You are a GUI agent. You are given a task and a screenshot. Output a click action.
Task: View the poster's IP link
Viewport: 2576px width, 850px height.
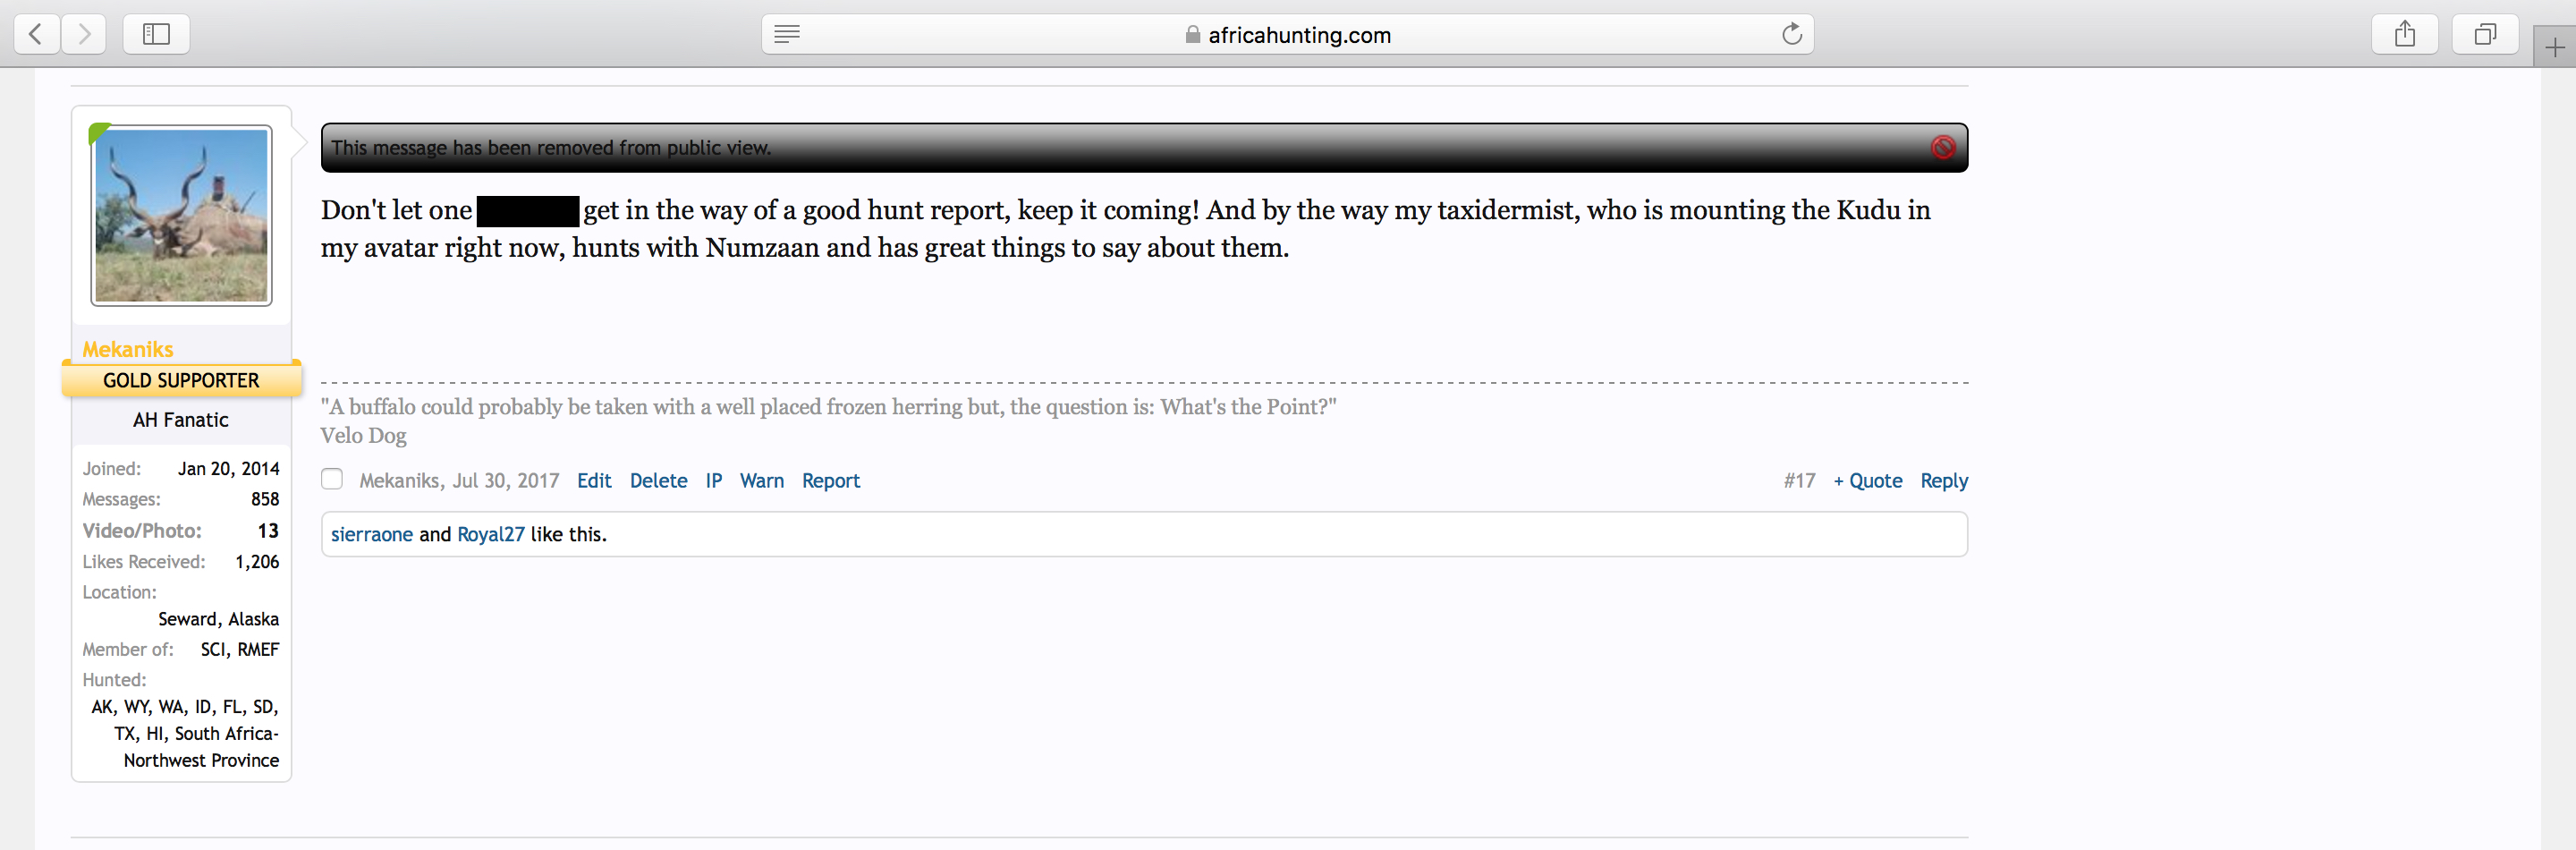click(x=713, y=481)
